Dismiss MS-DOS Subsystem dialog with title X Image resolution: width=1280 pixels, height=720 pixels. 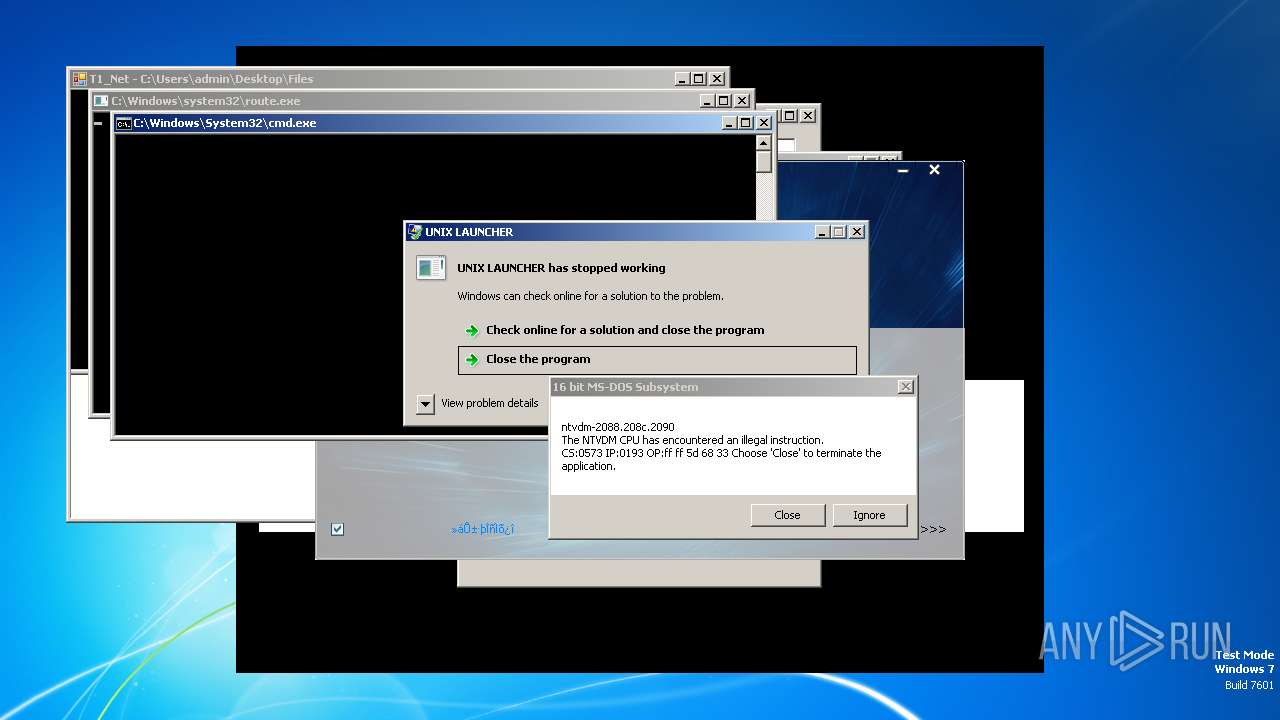tap(906, 387)
